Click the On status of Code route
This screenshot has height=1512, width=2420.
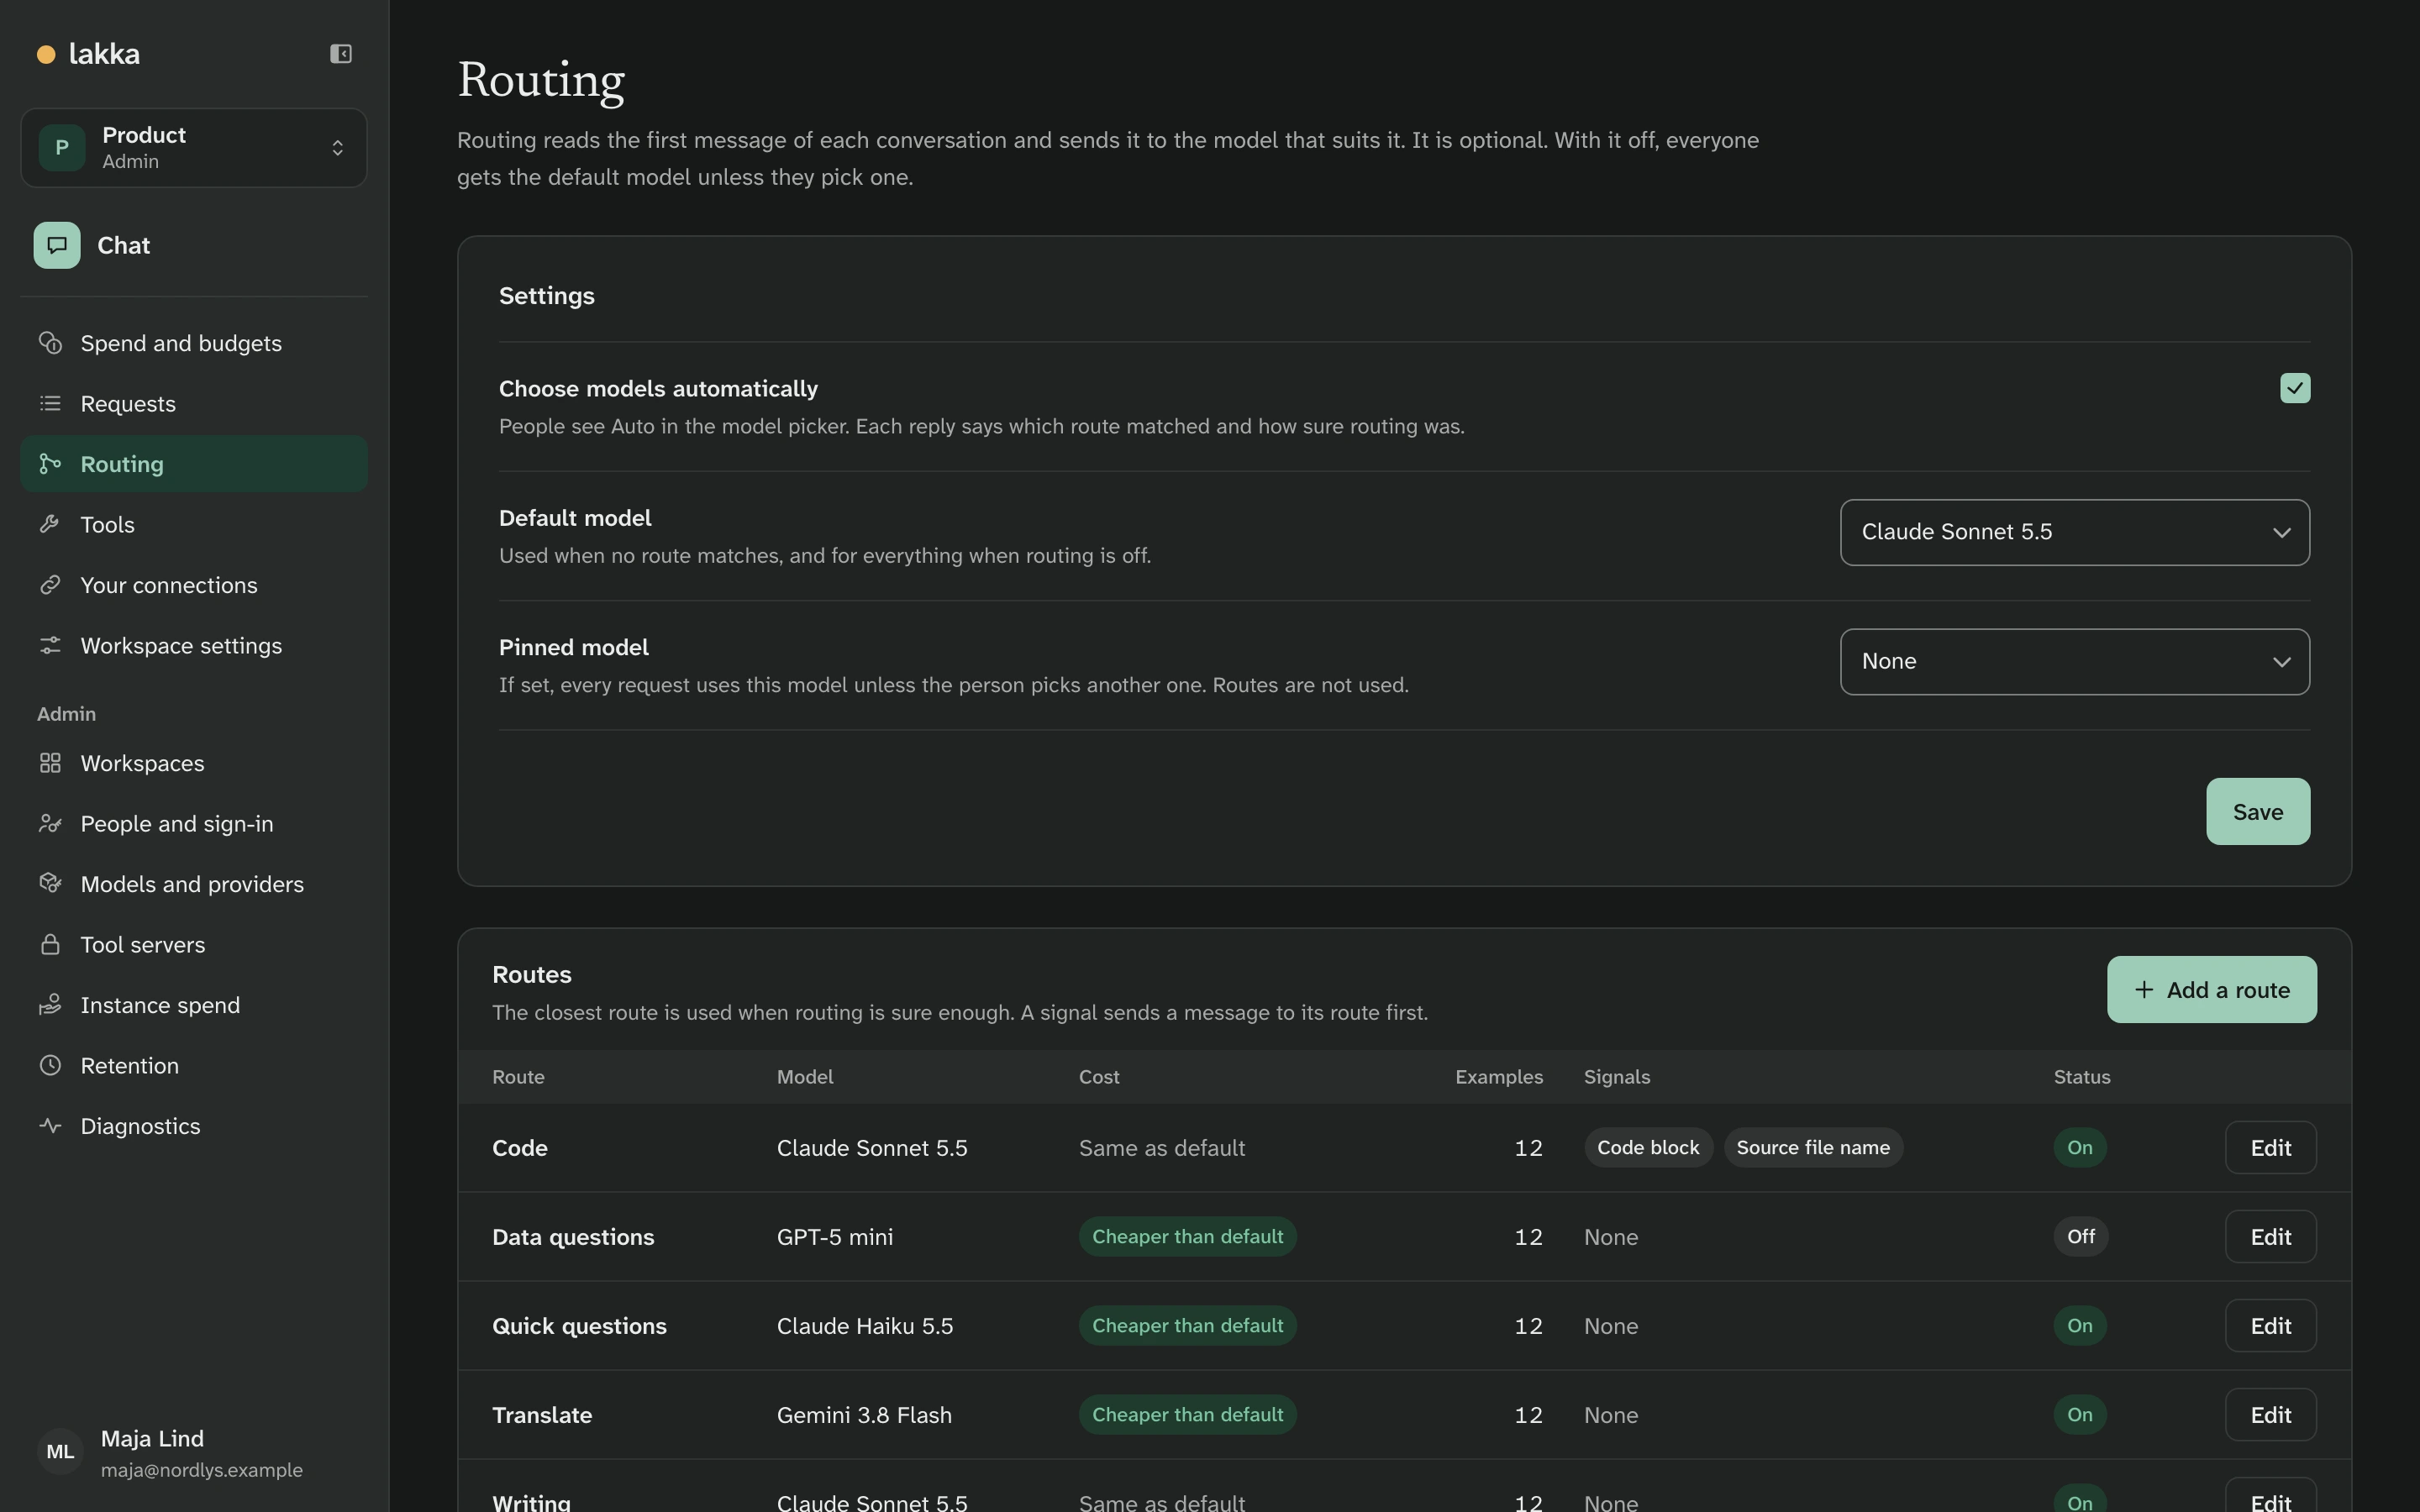click(x=2080, y=1148)
